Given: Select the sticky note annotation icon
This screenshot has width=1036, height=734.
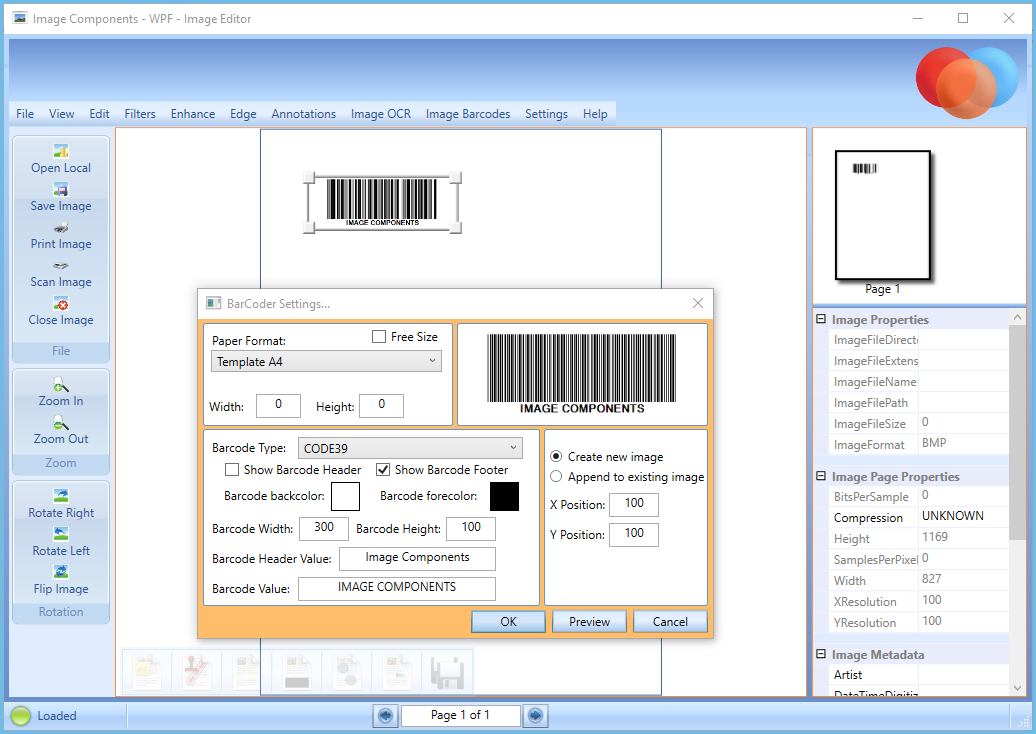Looking at the screenshot, I should [x=146, y=672].
